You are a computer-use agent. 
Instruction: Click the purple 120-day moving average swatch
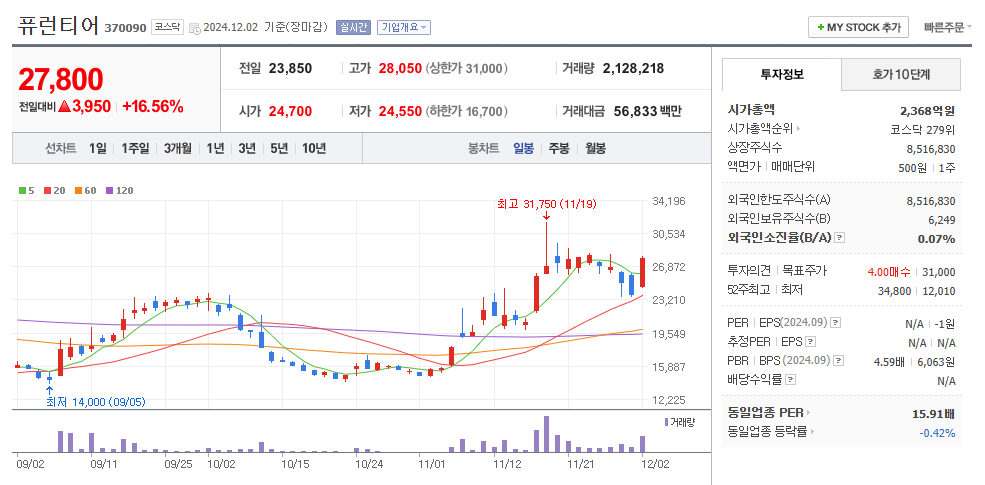point(109,190)
